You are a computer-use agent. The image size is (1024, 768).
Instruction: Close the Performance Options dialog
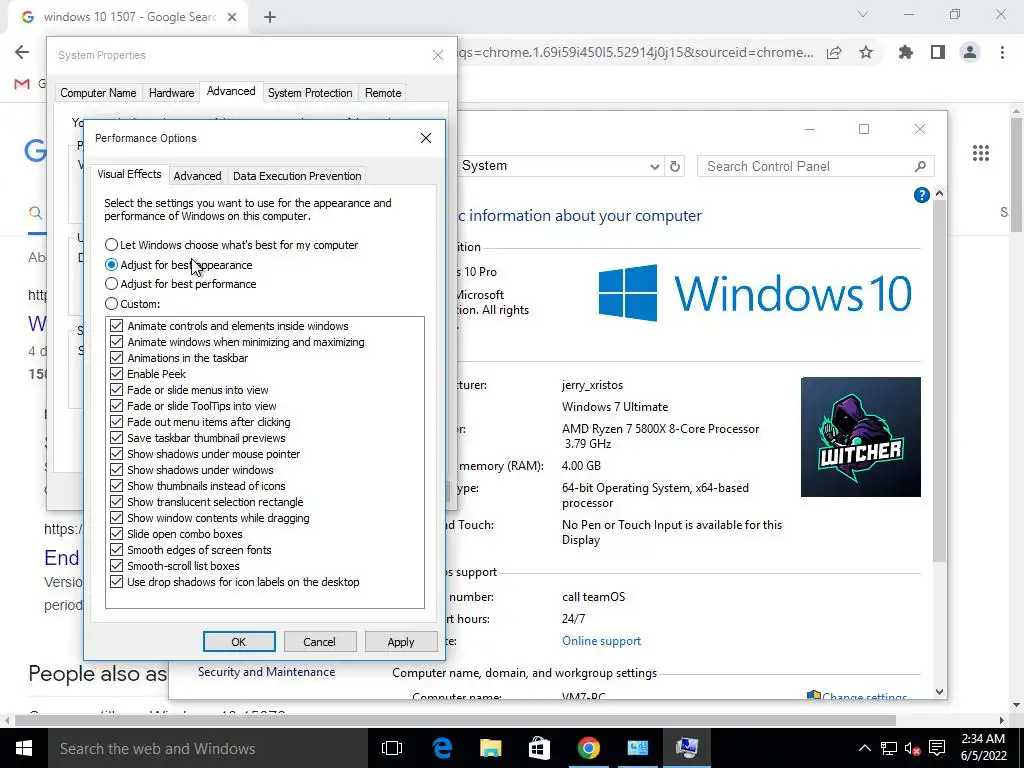tap(426, 138)
